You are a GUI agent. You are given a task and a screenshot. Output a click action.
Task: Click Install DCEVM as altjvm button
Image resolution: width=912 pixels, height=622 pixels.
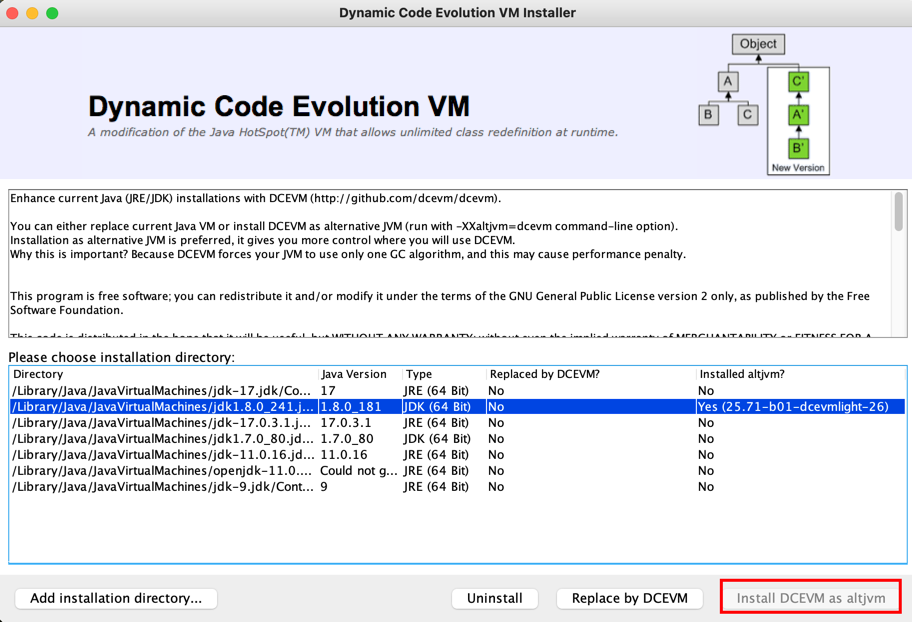[x=811, y=598]
